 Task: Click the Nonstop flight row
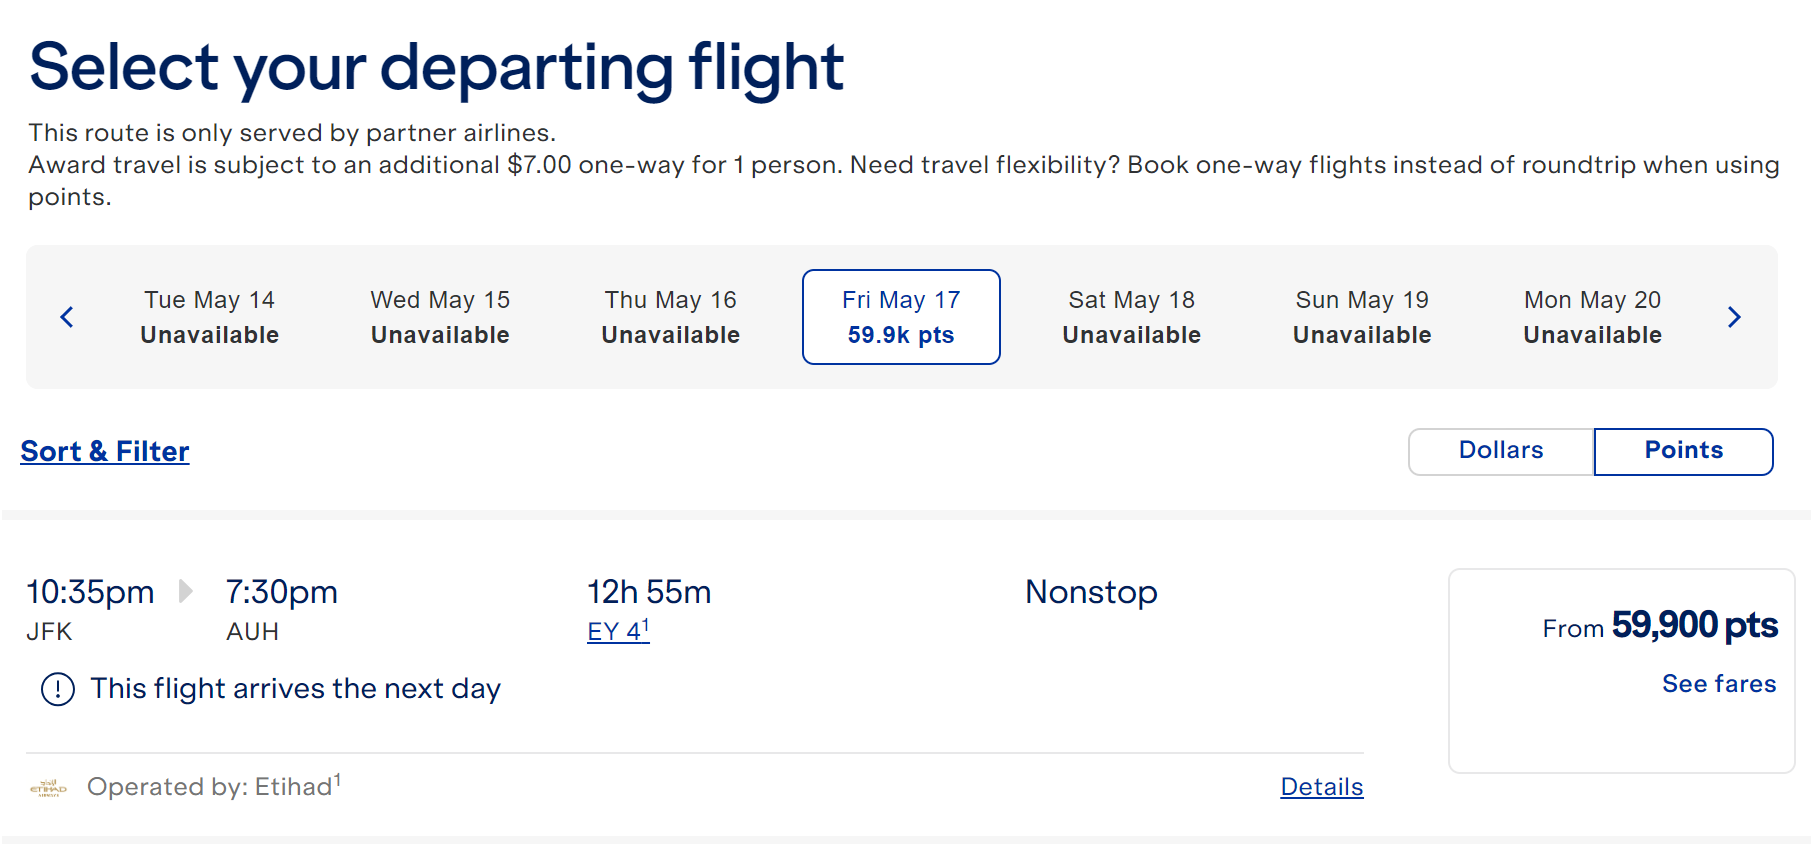pyautogui.click(x=1090, y=591)
